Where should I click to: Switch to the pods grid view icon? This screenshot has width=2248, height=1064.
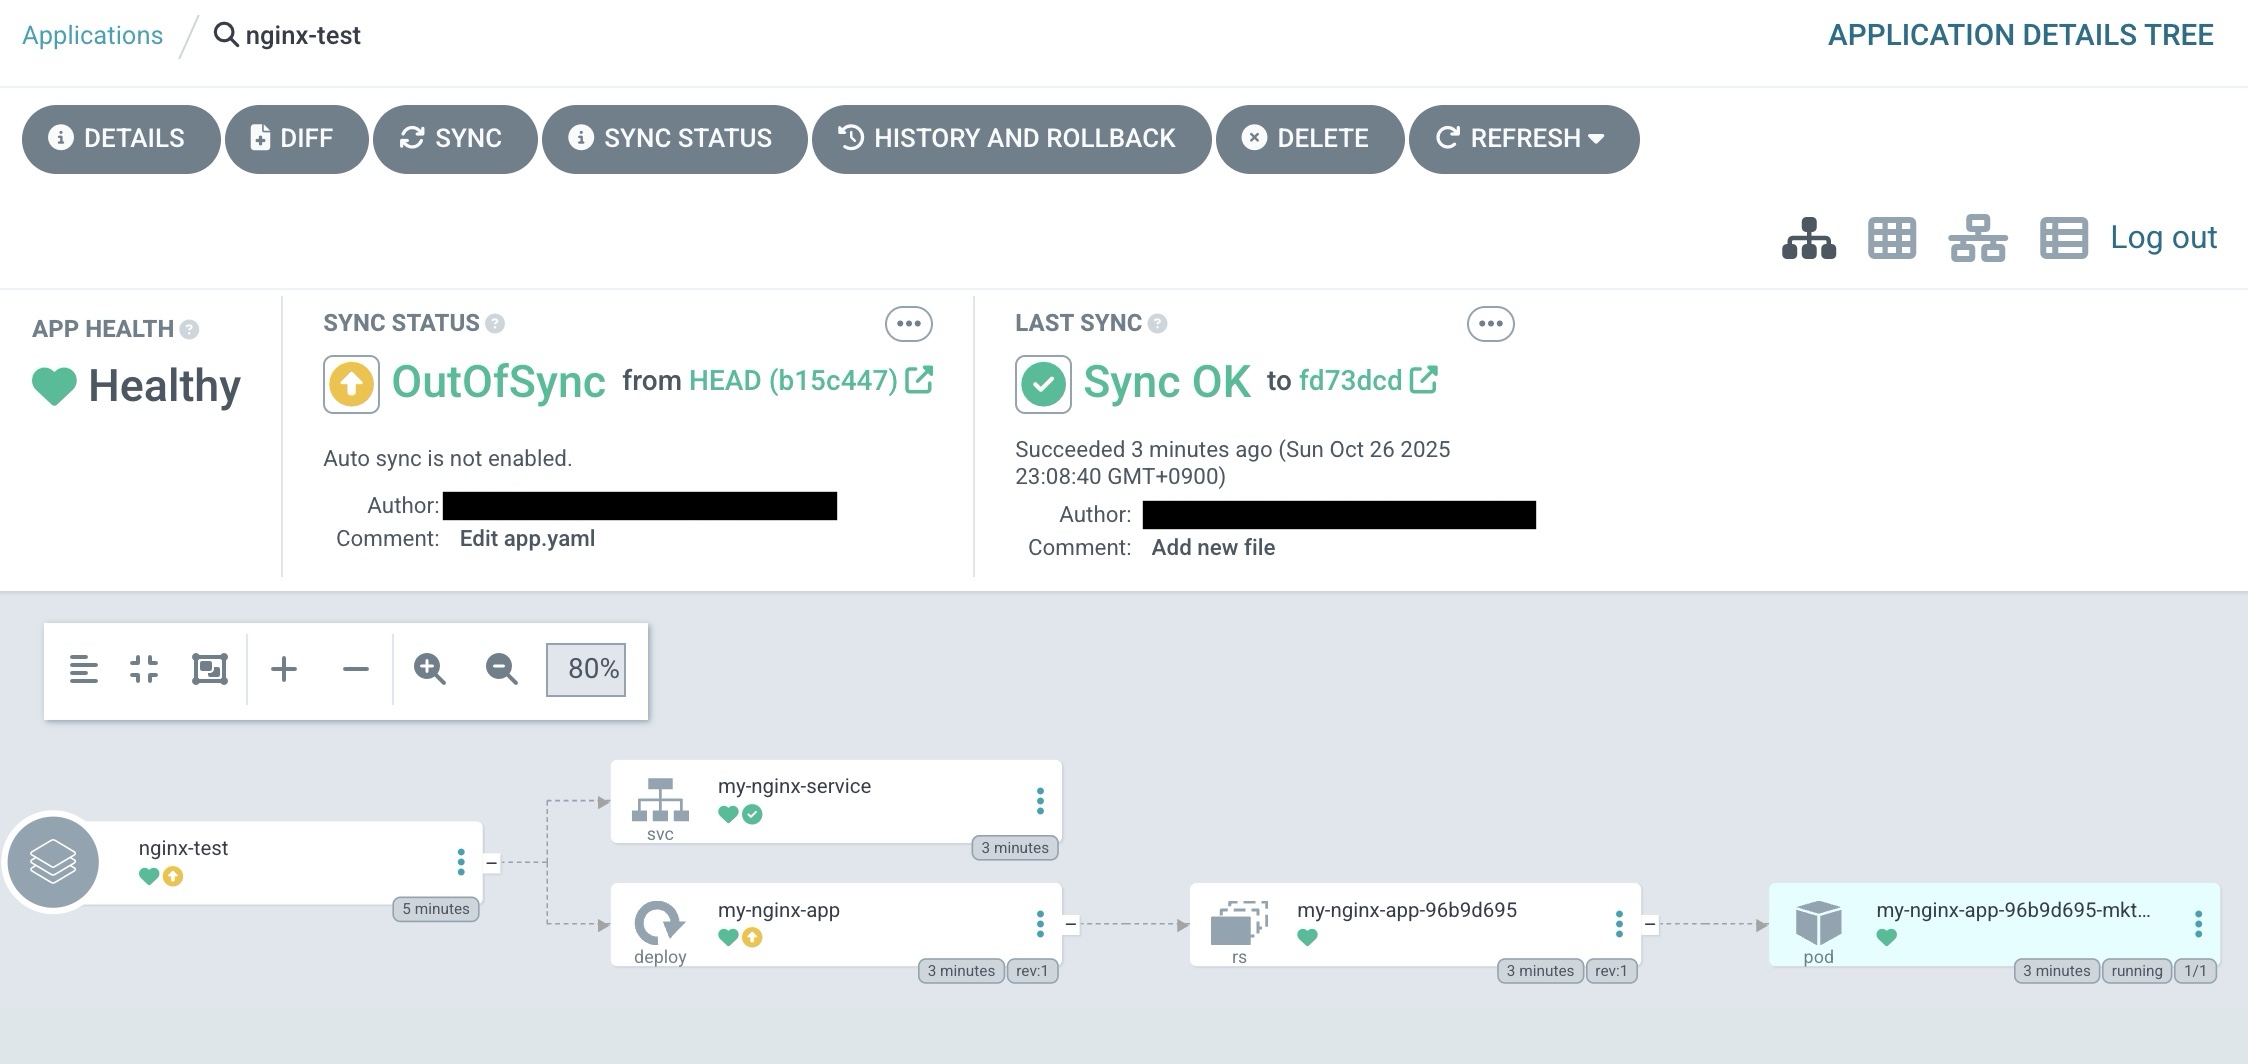click(x=1891, y=238)
